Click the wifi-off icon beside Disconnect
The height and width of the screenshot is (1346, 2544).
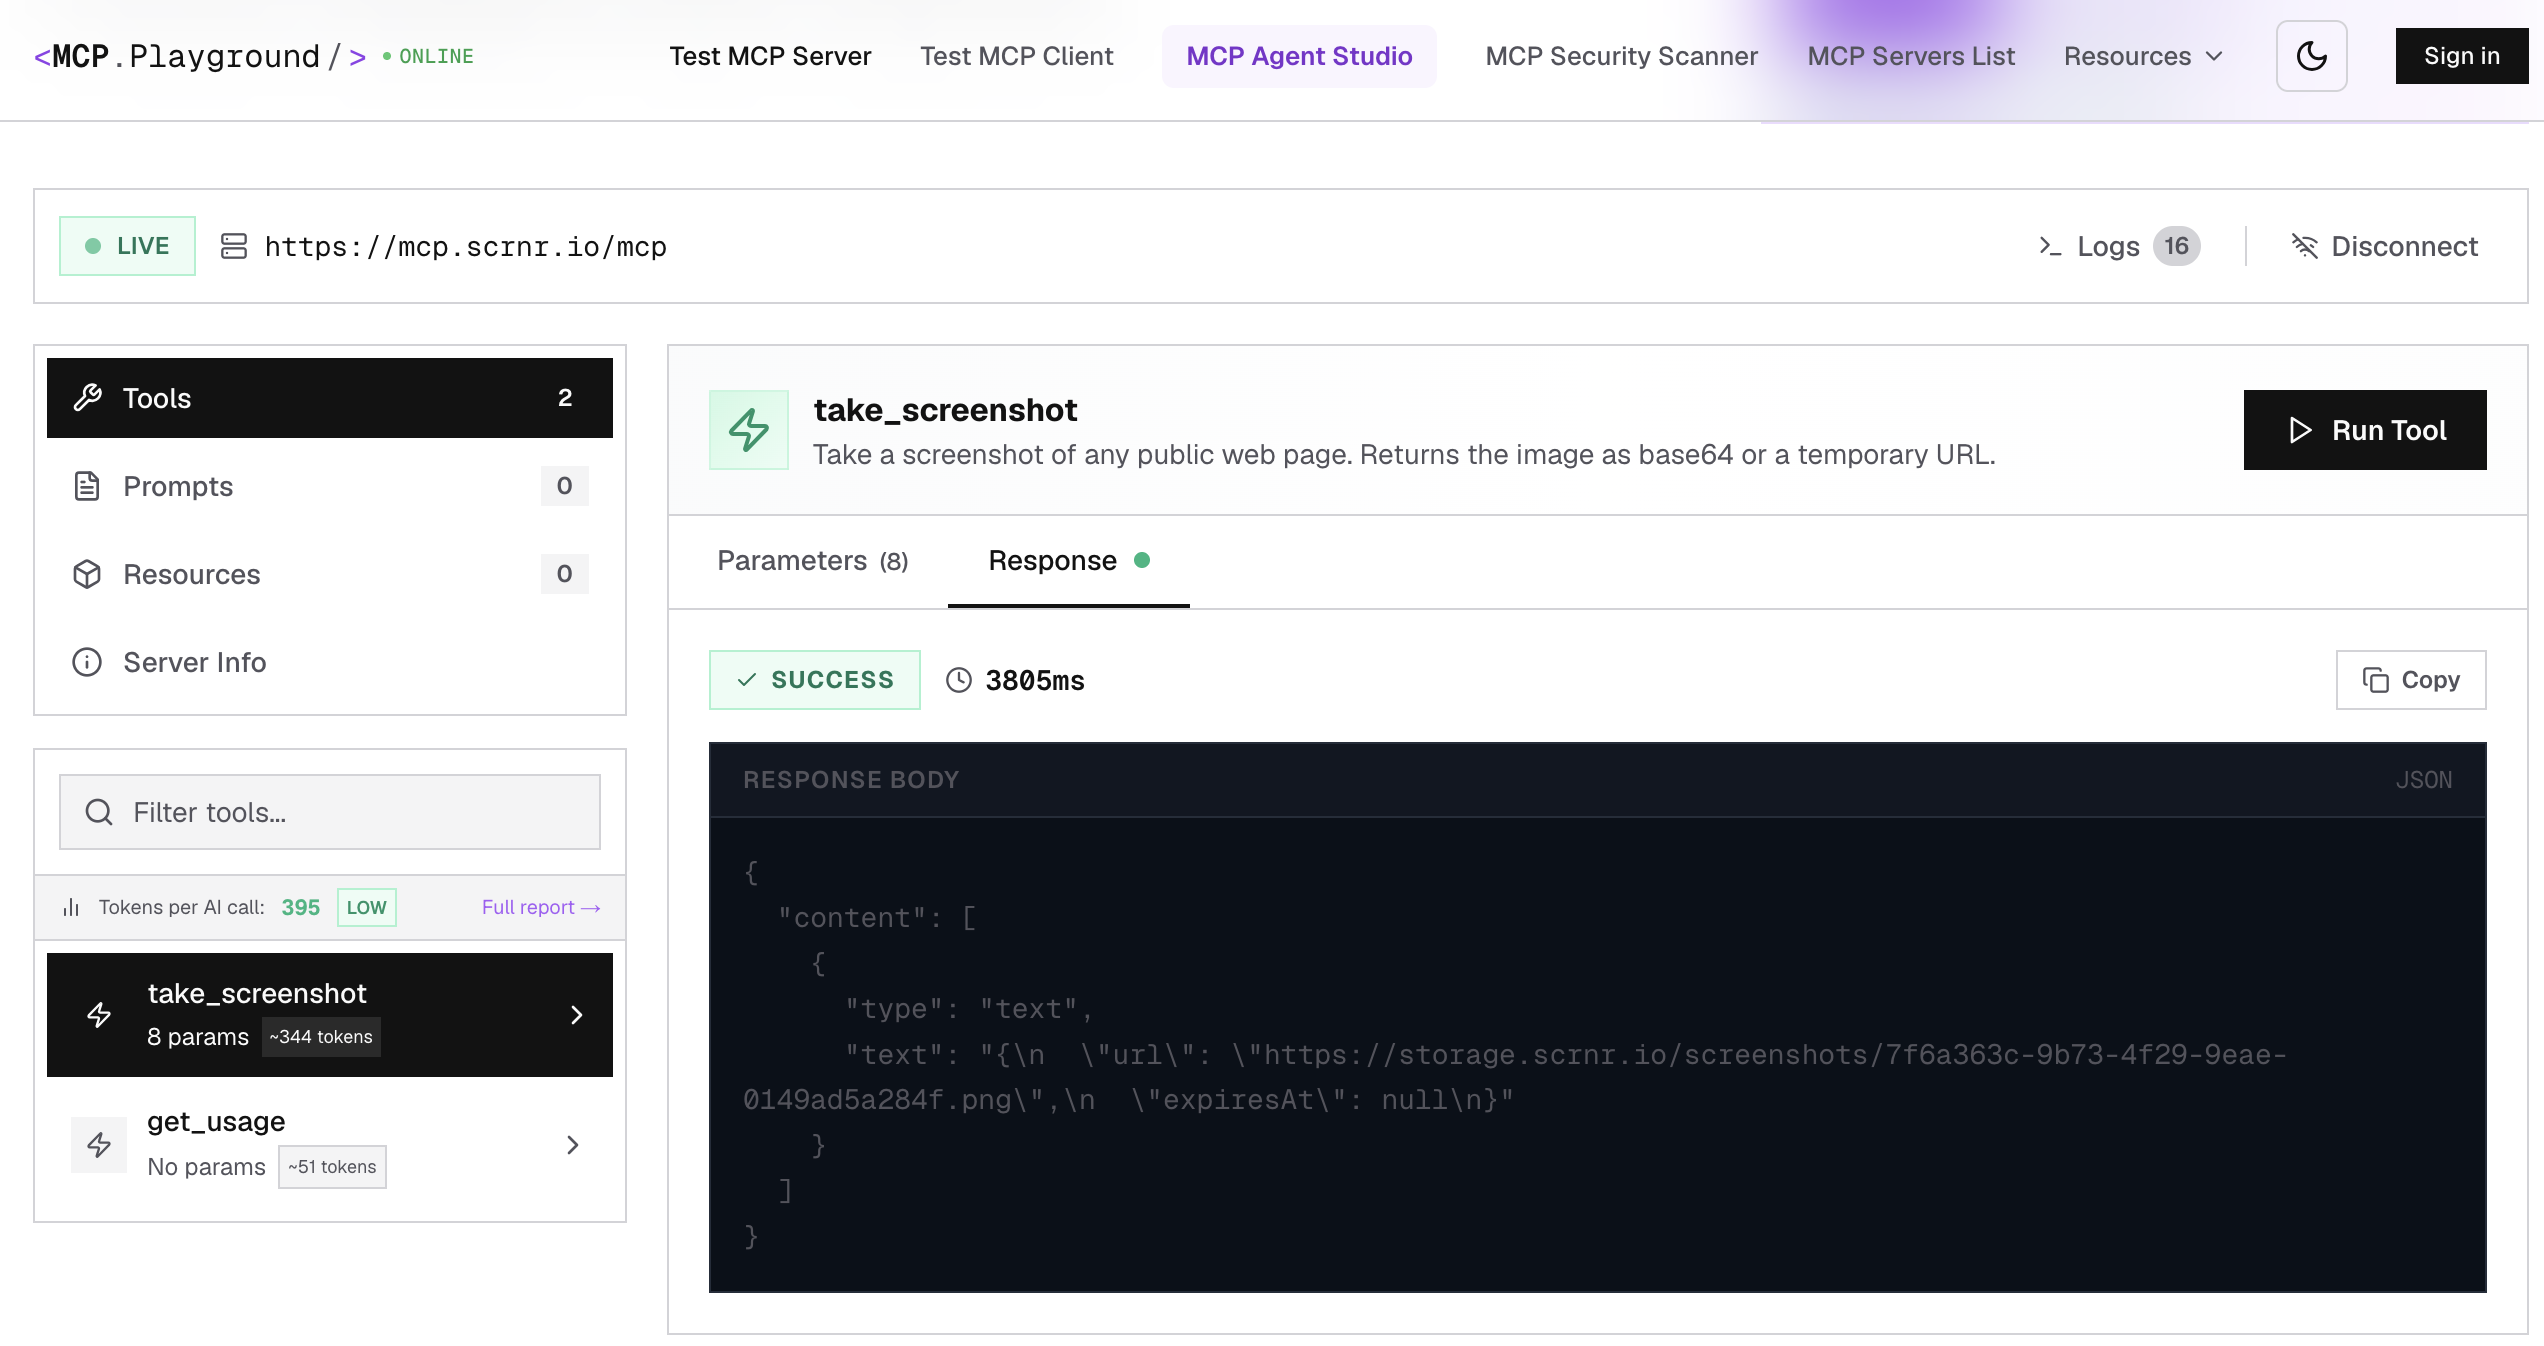pos(2304,246)
